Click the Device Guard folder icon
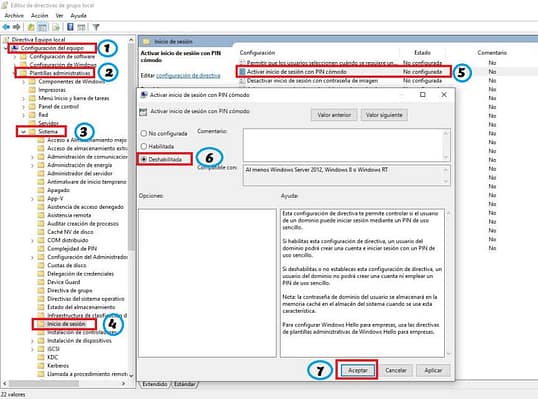538x399 pixels. (x=41, y=282)
